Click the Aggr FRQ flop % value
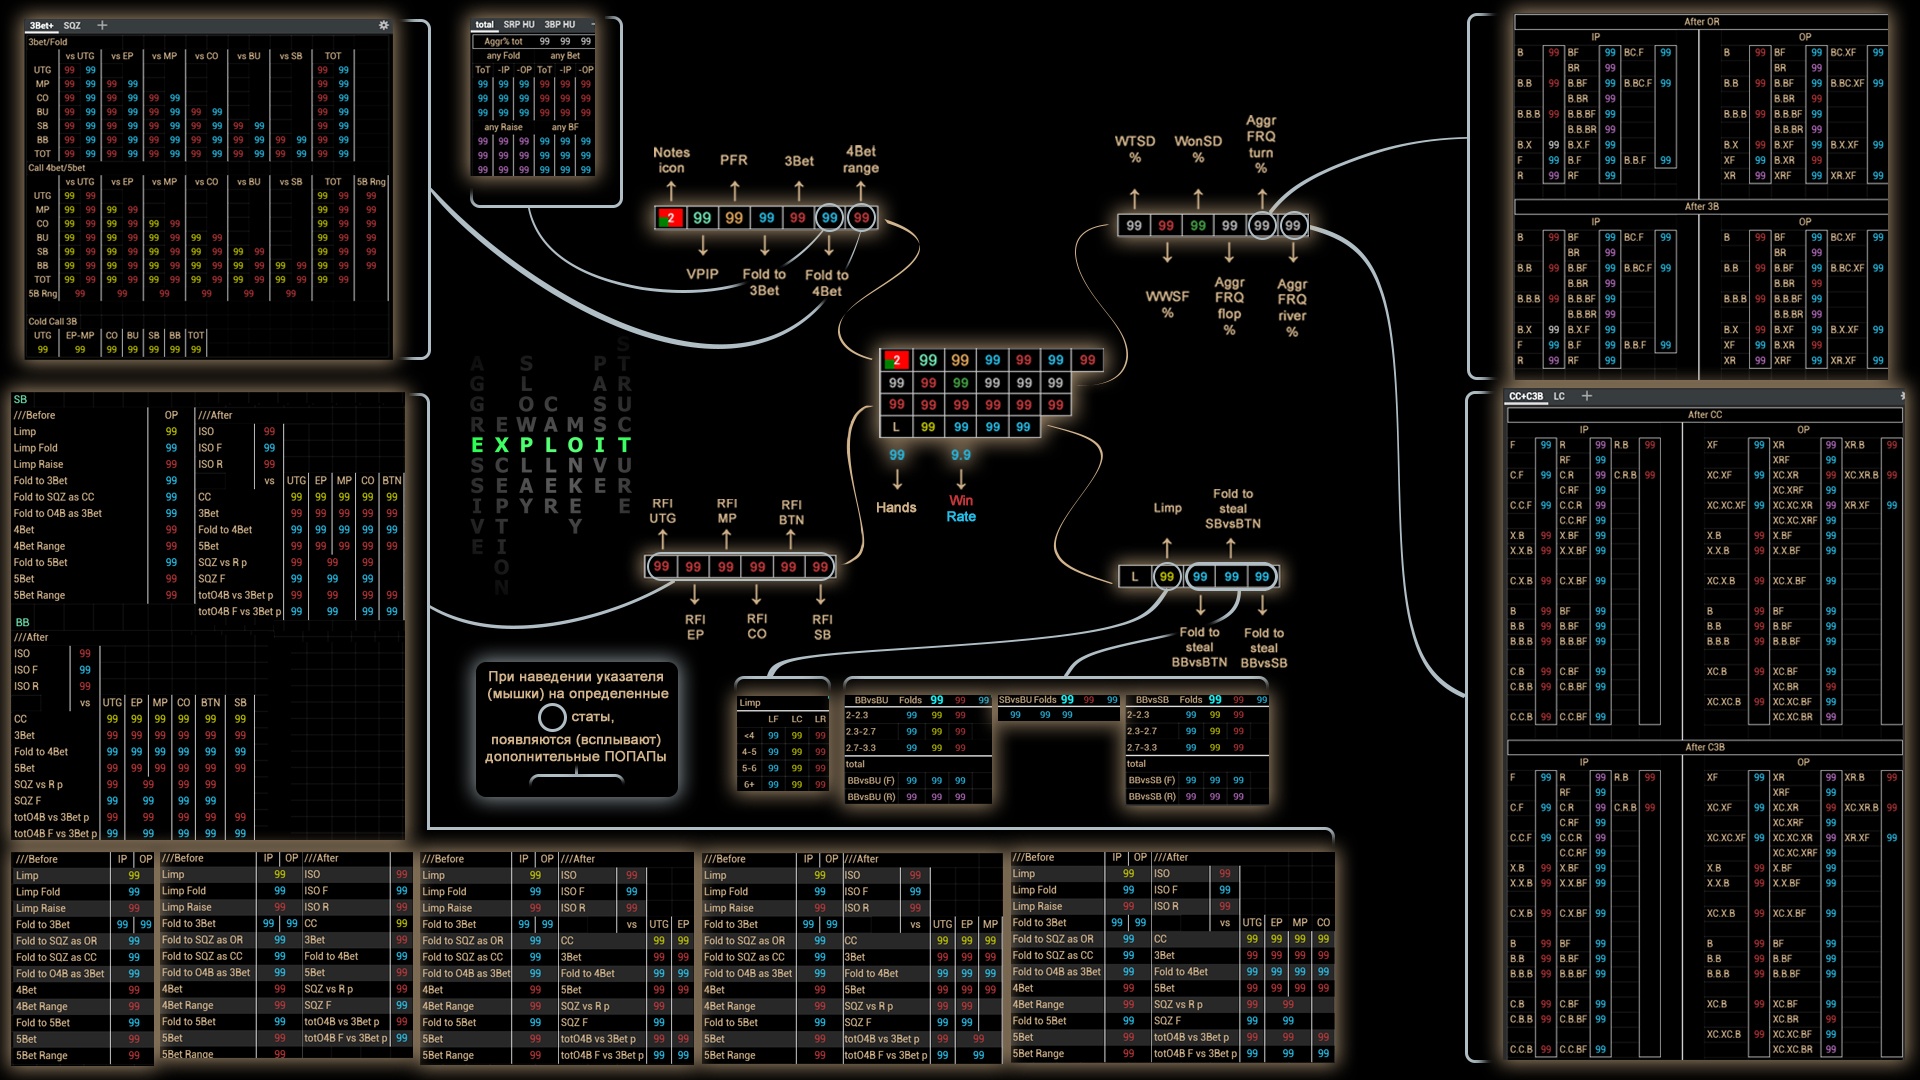Image resolution: width=1920 pixels, height=1080 pixels. coord(1230,226)
